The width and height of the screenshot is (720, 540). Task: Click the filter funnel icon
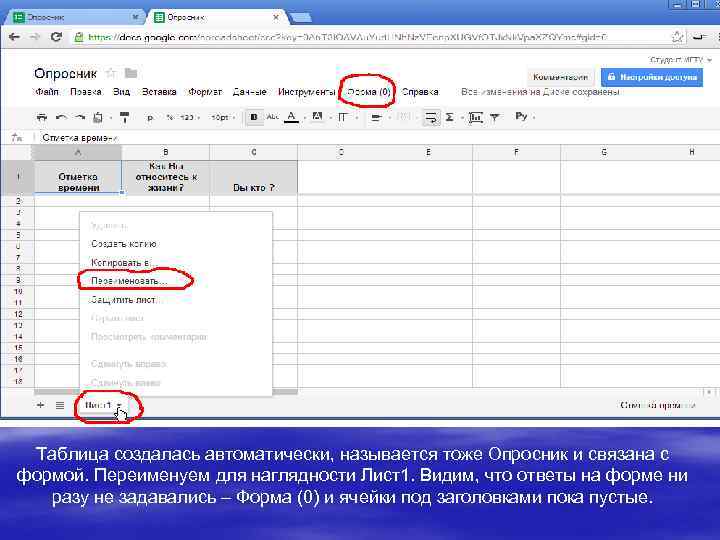[495, 118]
